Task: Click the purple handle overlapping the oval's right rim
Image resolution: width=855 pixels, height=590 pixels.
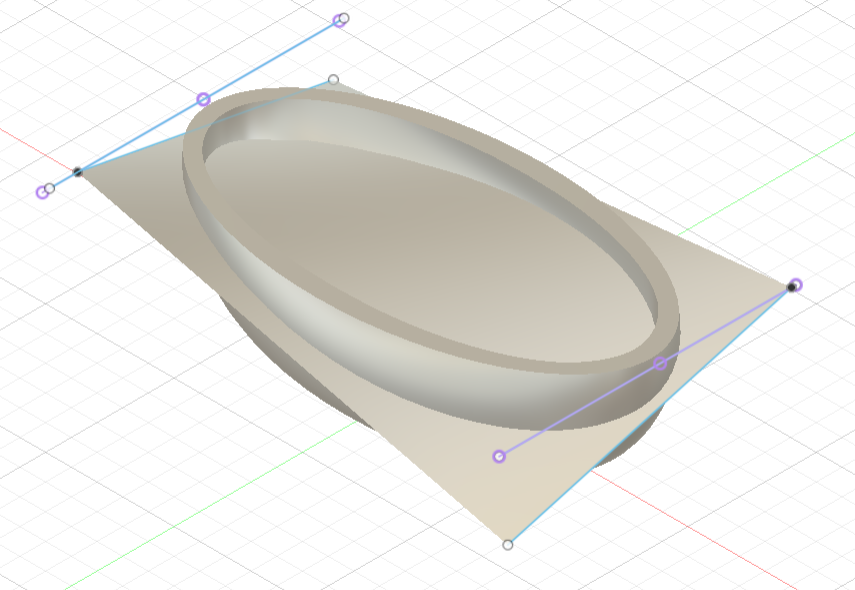Action: point(660,364)
